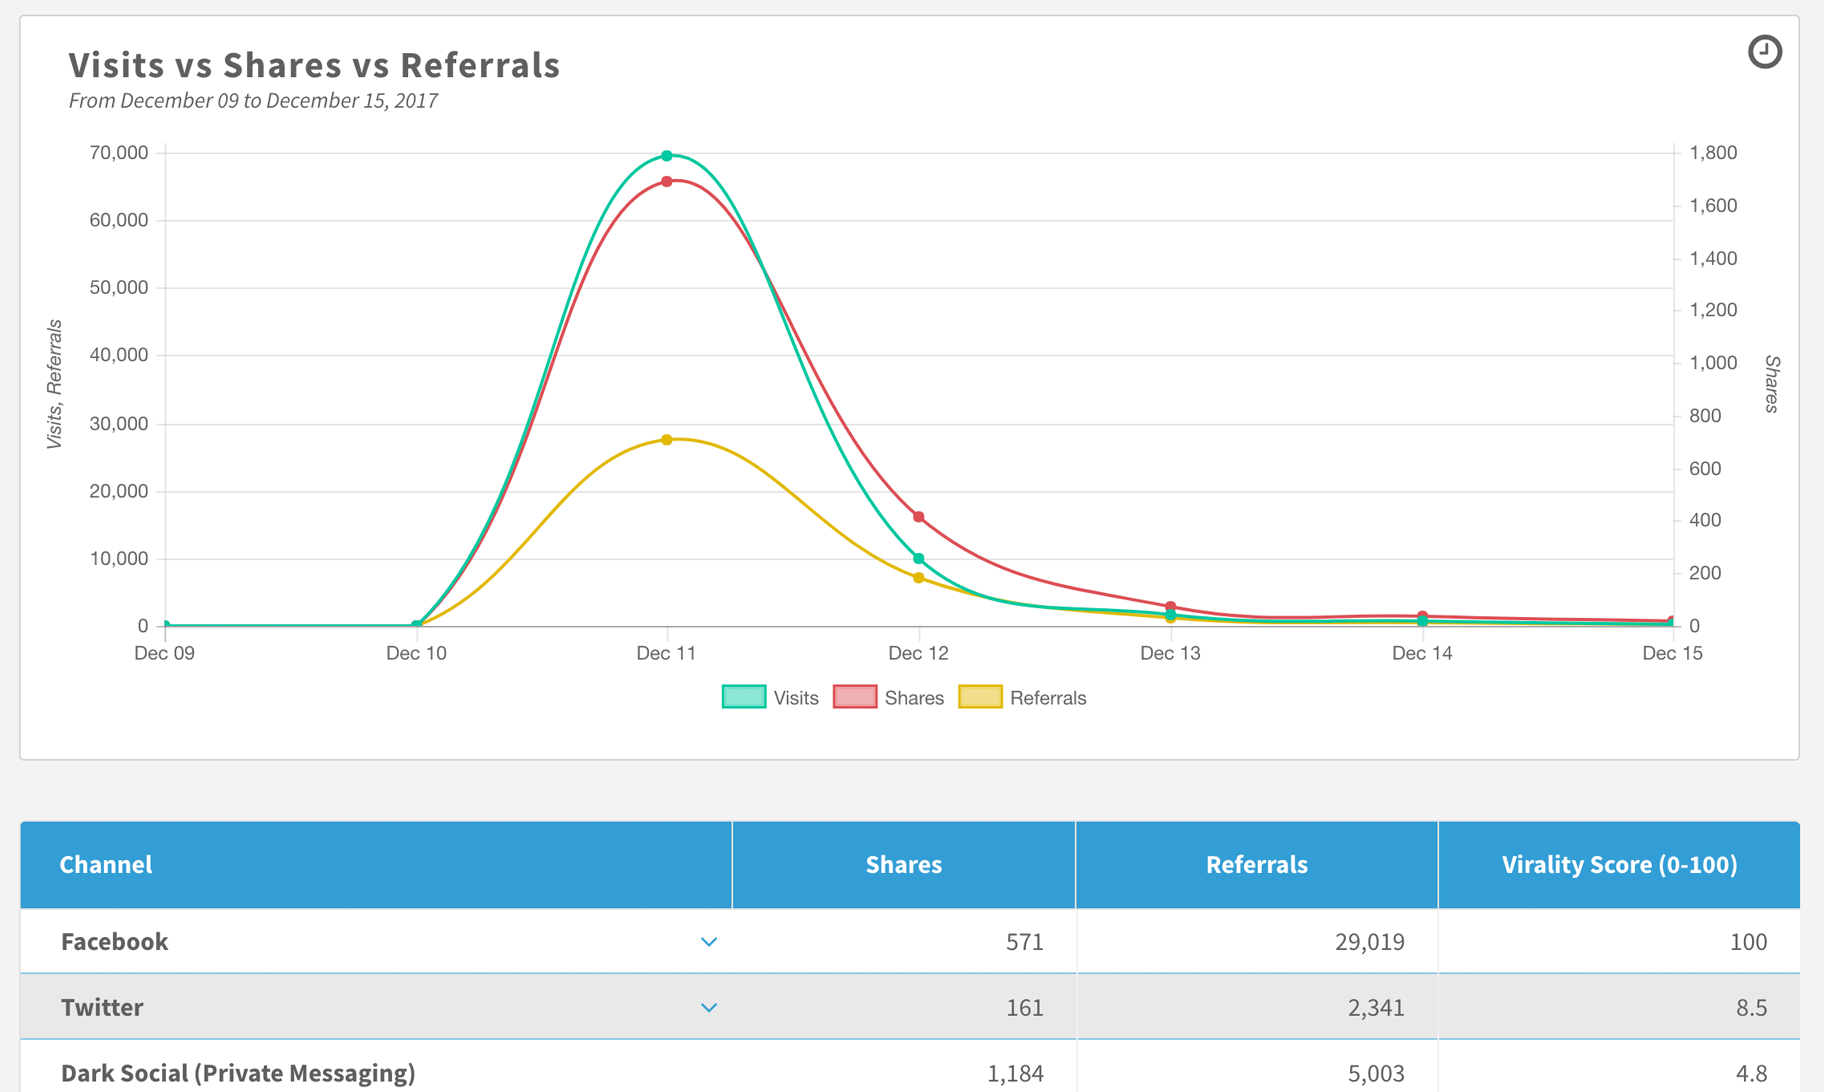
Task: Click the Shares data point on Dec 14
Action: coord(1422,616)
